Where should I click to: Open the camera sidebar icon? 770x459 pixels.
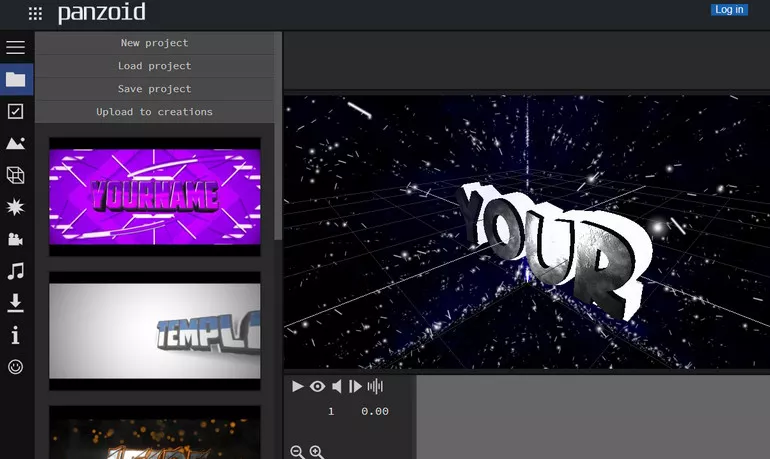[x=16, y=239]
